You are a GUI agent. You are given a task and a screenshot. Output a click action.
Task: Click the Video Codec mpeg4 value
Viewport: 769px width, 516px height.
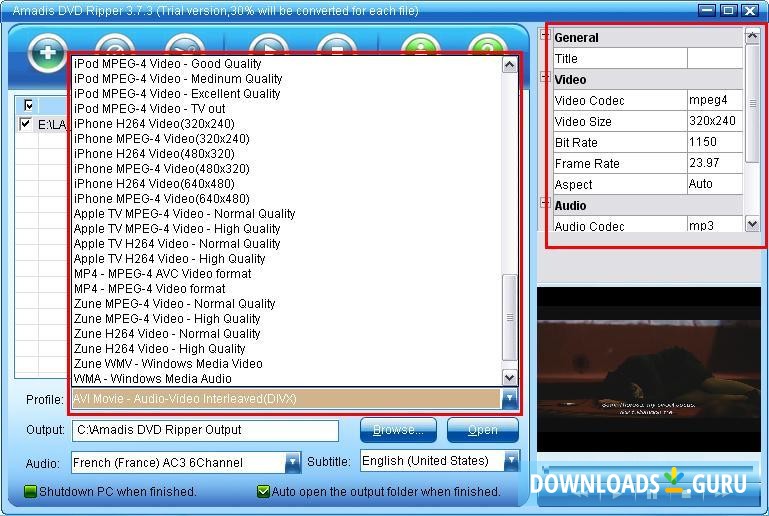(715, 100)
